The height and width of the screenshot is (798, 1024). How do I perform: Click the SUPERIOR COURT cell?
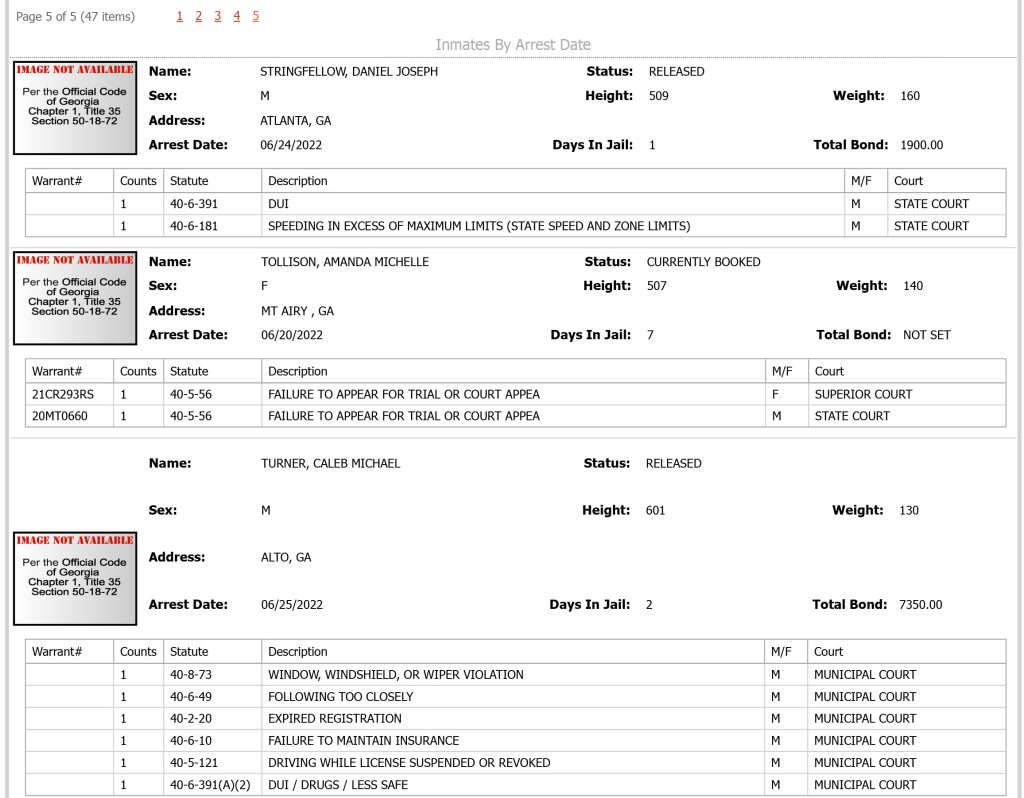[863, 394]
